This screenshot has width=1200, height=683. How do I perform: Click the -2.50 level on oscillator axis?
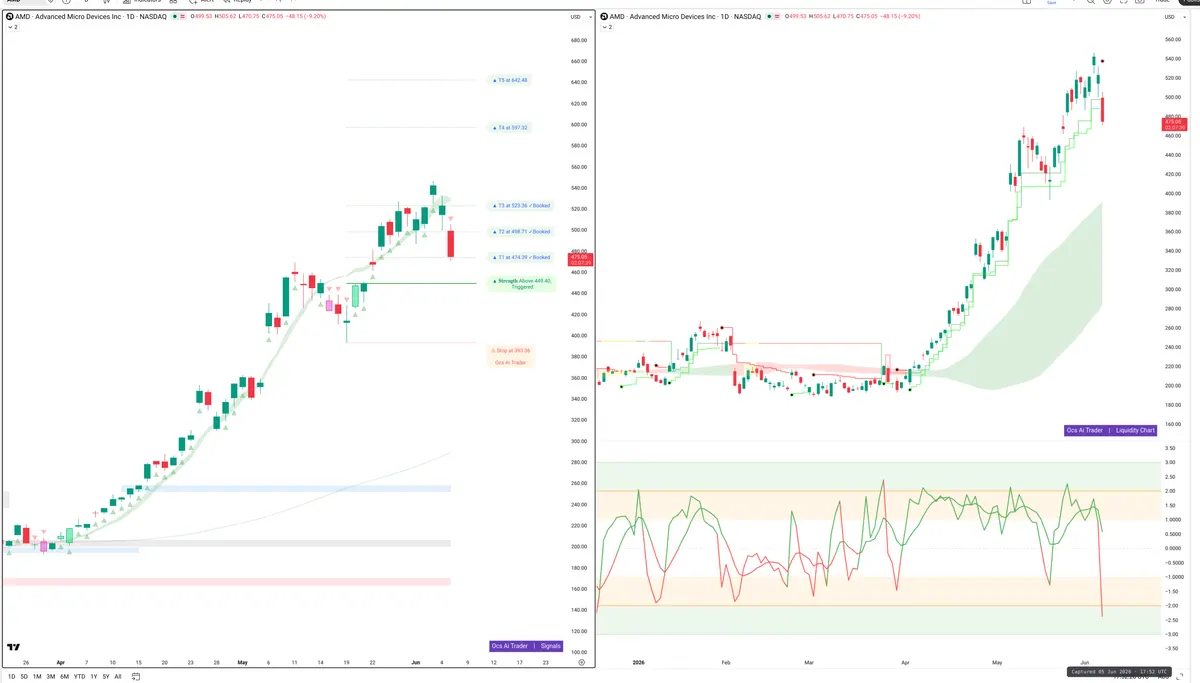click(x=1170, y=620)
